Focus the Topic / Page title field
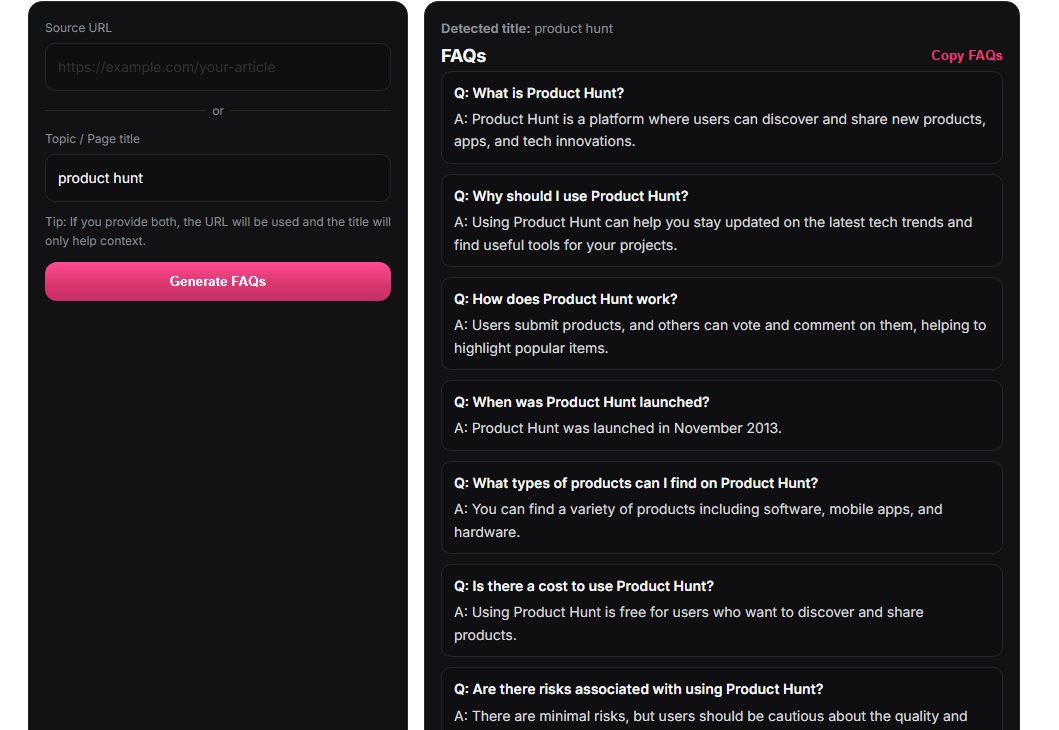This screenshot has width=1059, height=730. pyautogui.click(x=217, y=178)
